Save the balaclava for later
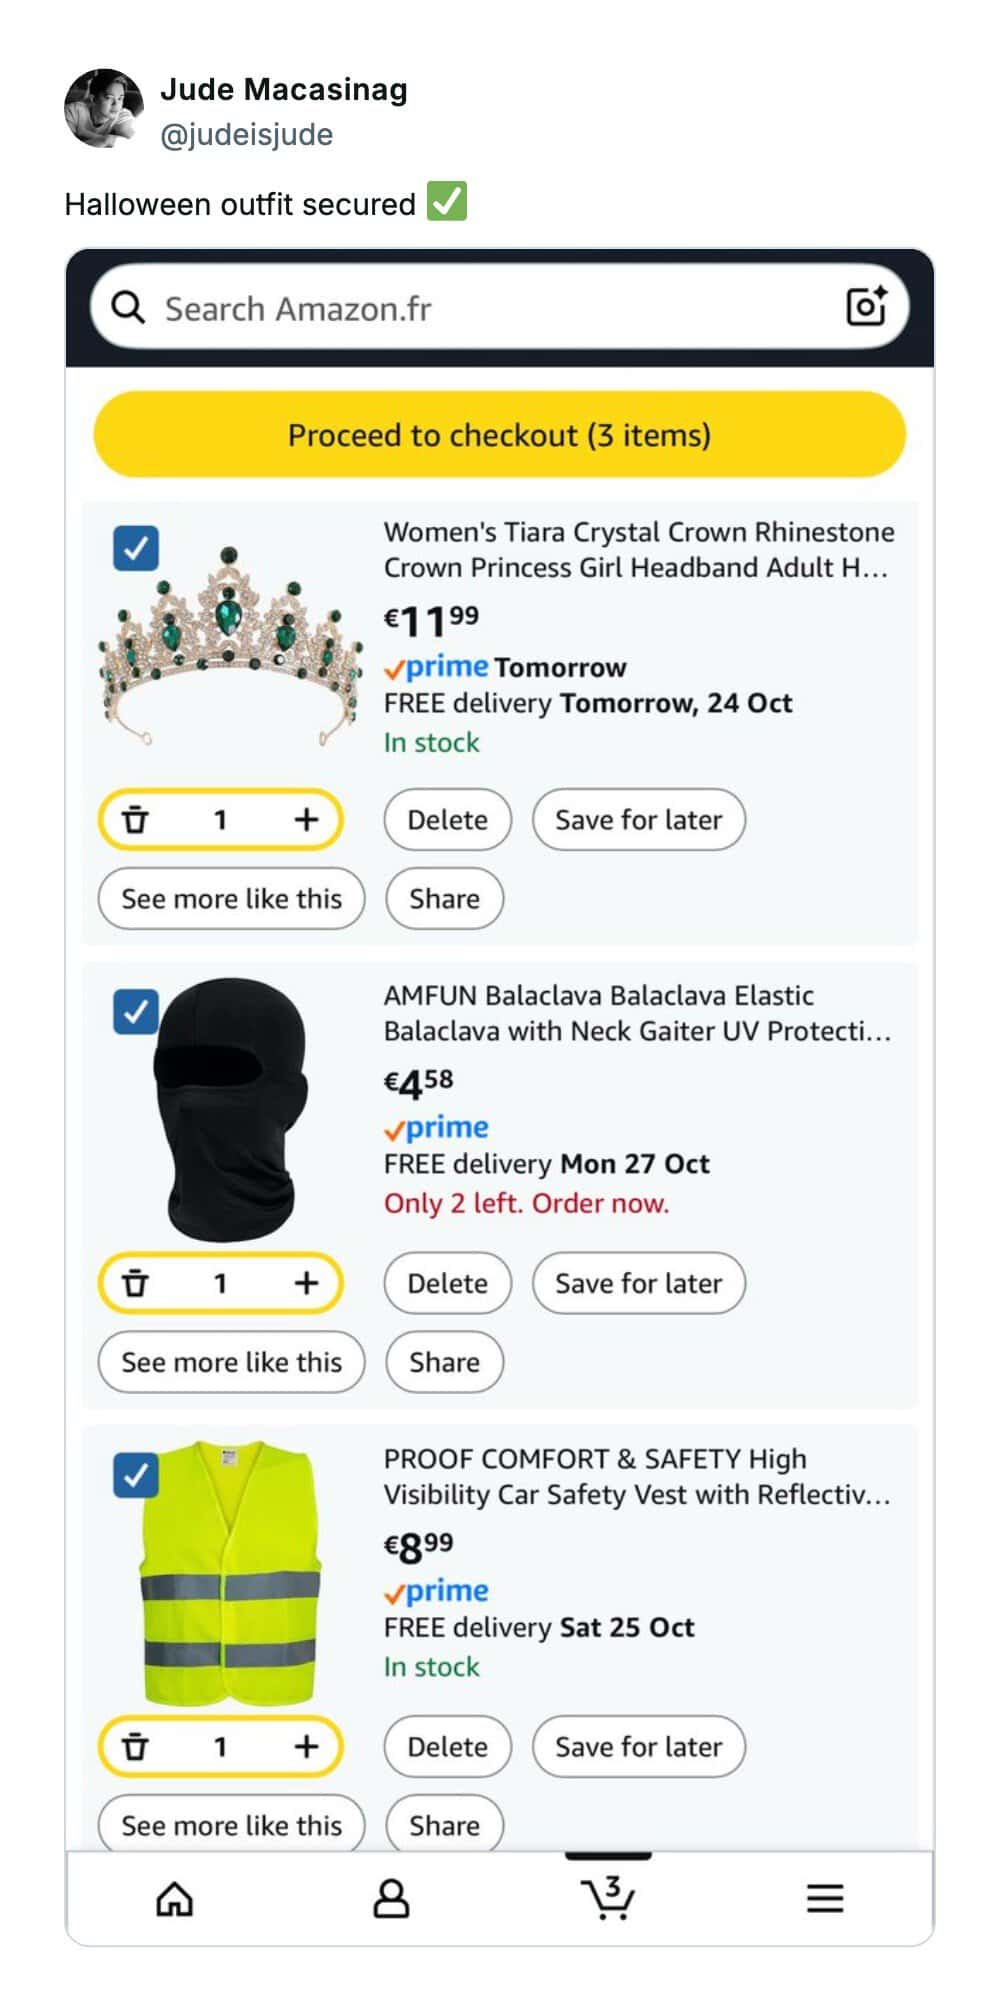 [638, 1283]
